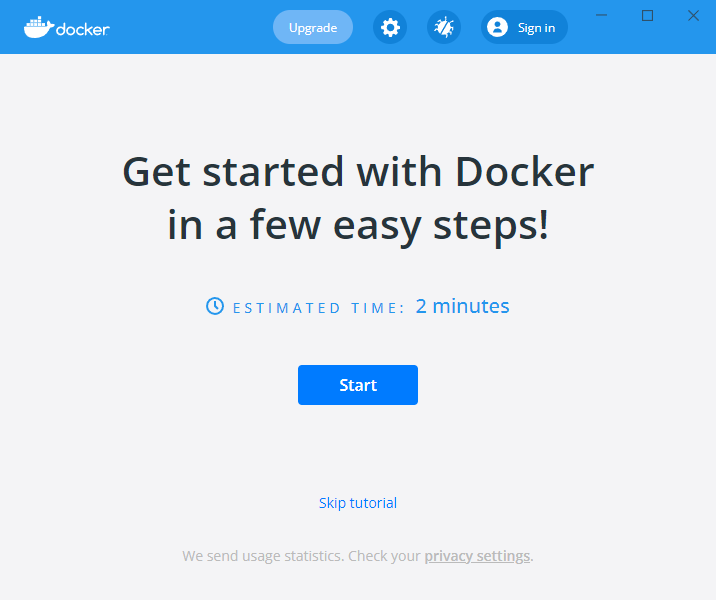Open Settings via the gear icon
716x600 pixels.
(x=390, y=27)
